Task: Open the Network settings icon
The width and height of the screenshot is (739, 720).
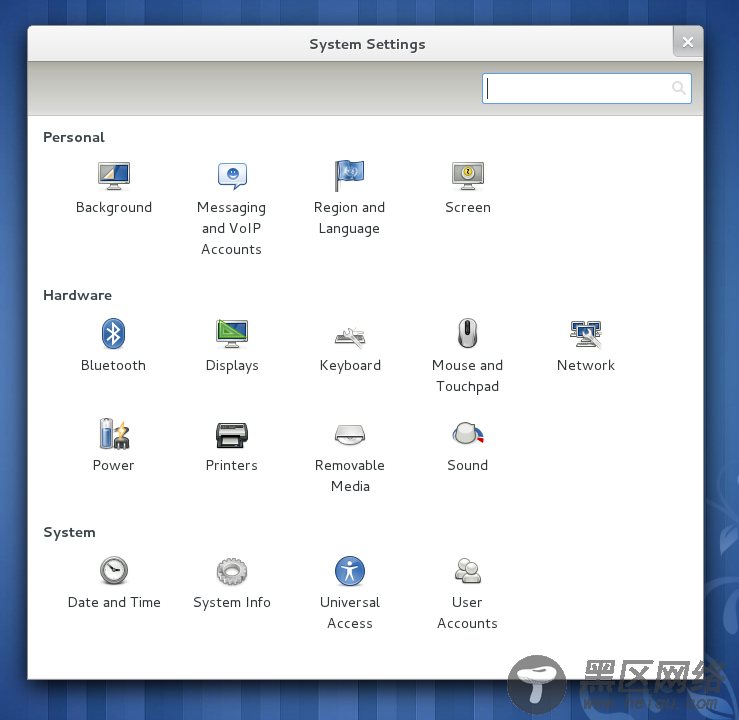Action: 586,335
